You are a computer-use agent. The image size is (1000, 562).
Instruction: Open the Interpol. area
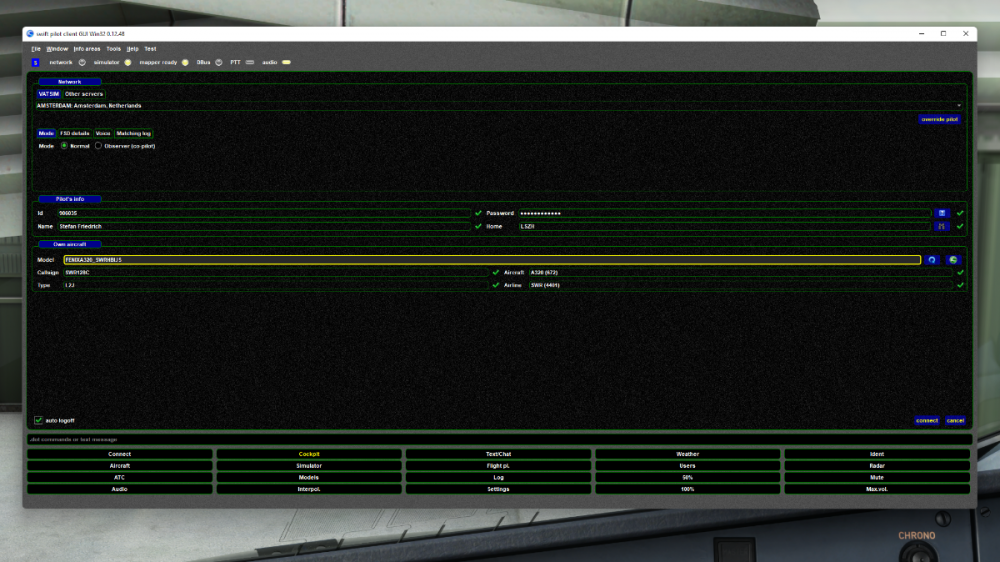click(x=309, y=489)
